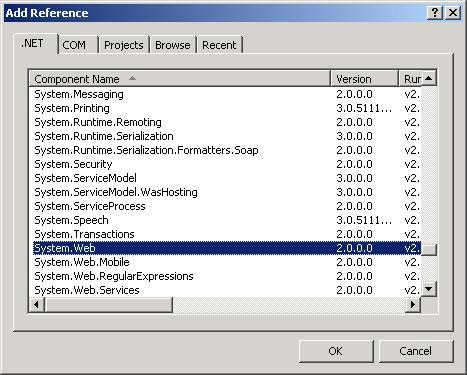Open the COM tab
This screenshot has height=375, width=467.
pos(78,45)
